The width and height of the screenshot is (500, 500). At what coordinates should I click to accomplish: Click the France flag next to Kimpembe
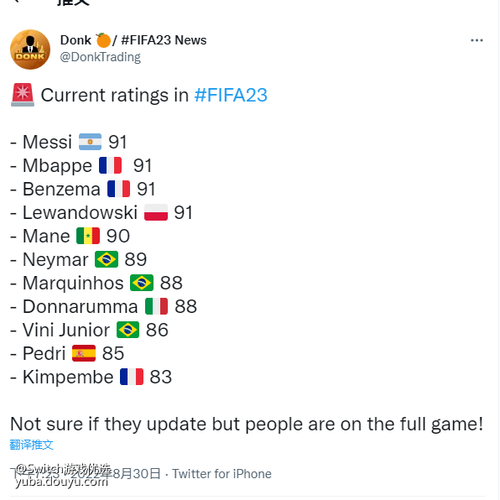[131, 377]
